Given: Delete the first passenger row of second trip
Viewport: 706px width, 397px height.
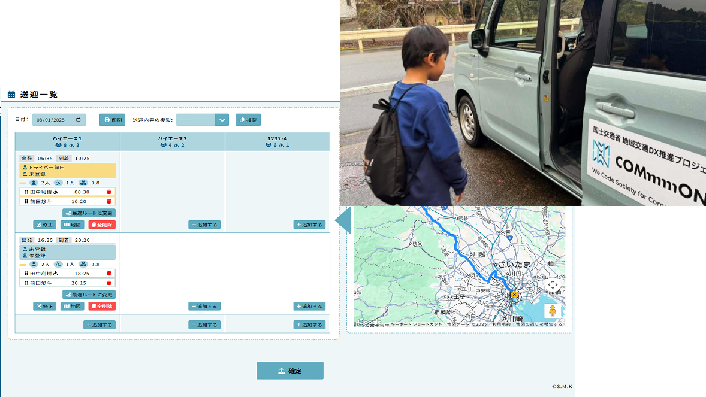Looking at the screenshot, I should (109, 273).
